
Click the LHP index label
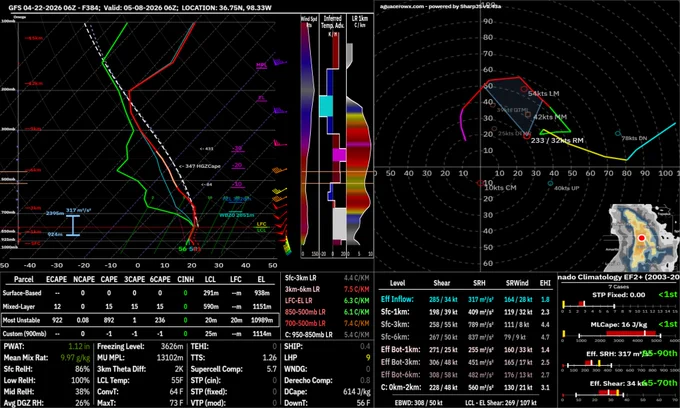(291, 358)
